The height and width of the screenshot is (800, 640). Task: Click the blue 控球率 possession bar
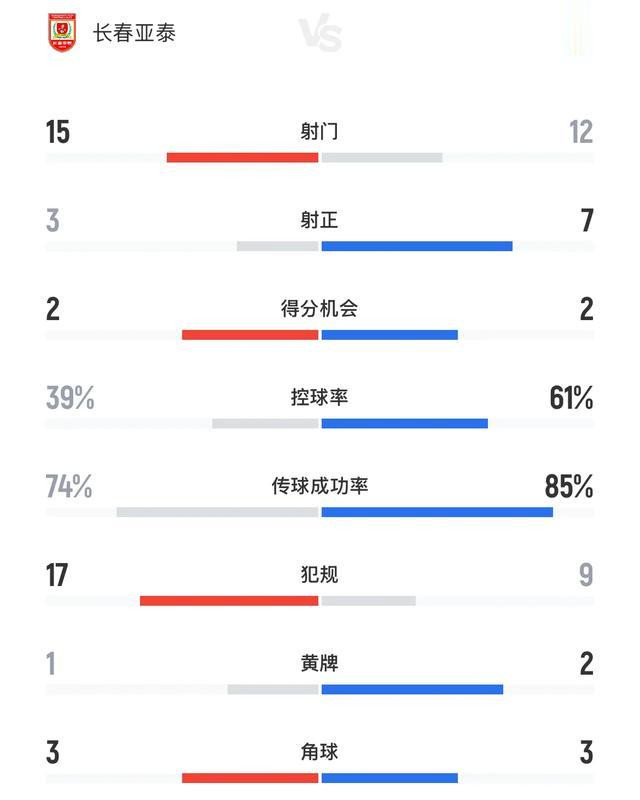point(405,423)
